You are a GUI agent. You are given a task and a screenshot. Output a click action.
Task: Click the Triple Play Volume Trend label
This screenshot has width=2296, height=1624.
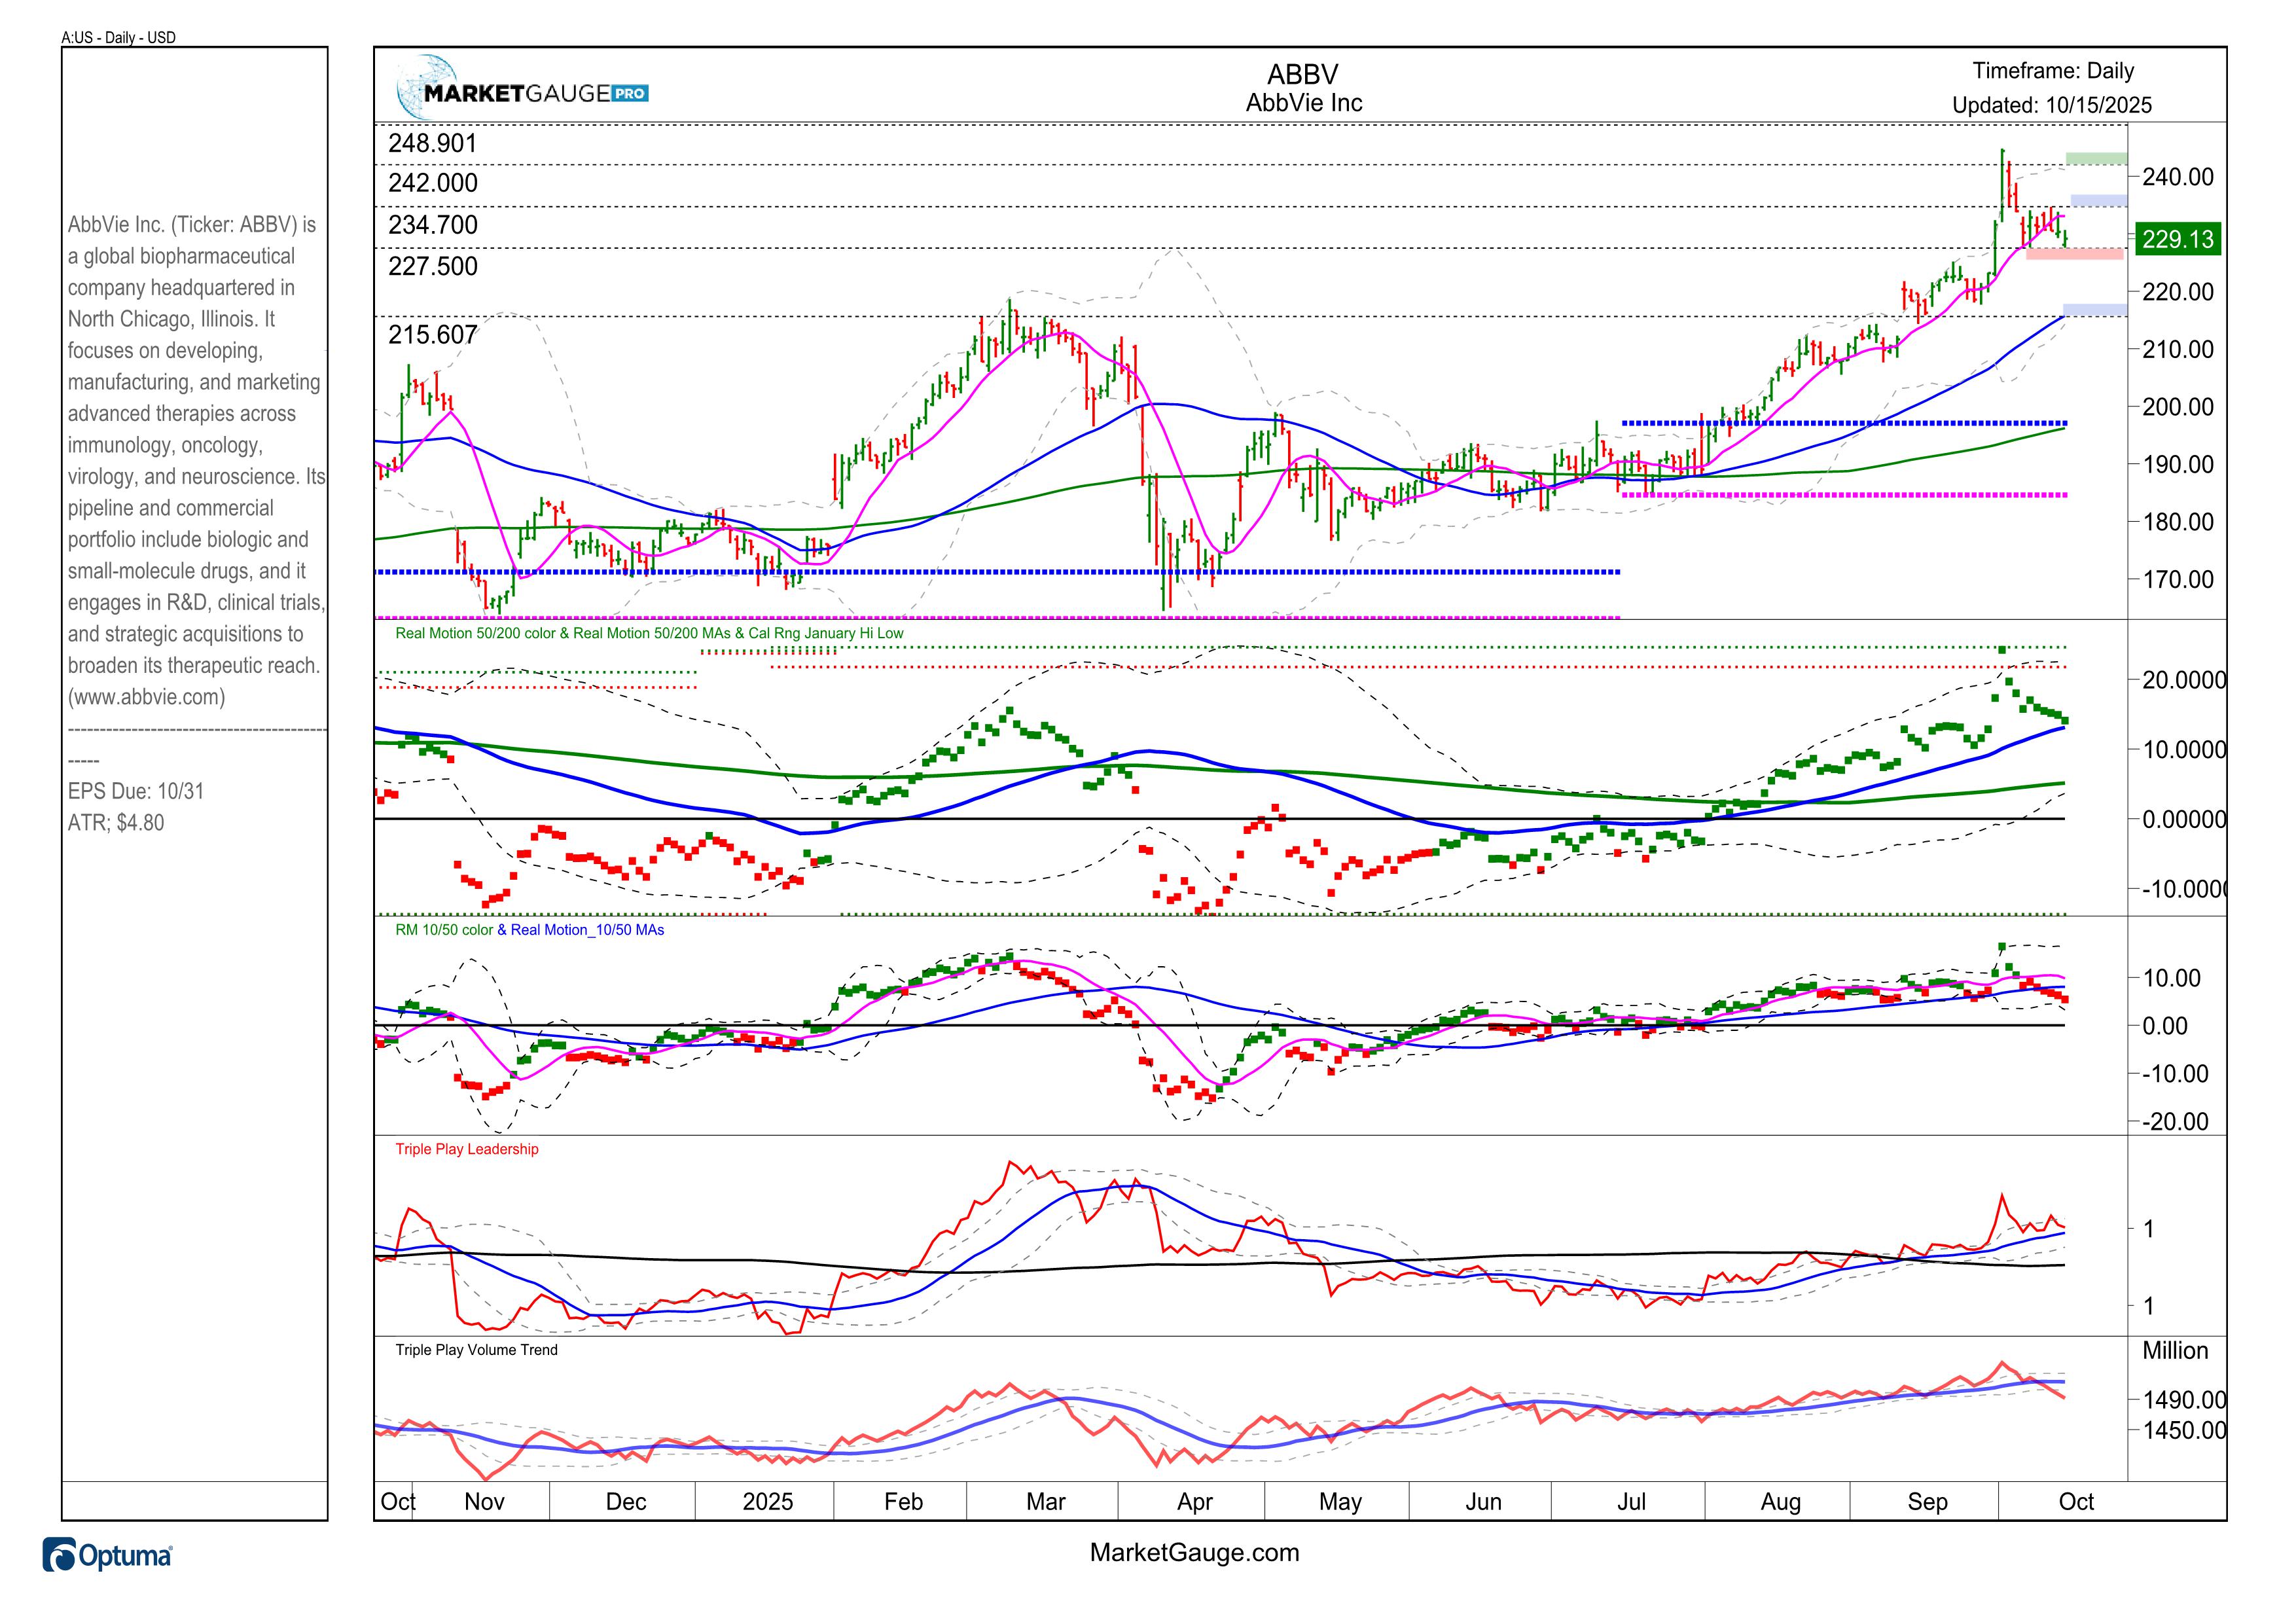[x=476, y=1350]
